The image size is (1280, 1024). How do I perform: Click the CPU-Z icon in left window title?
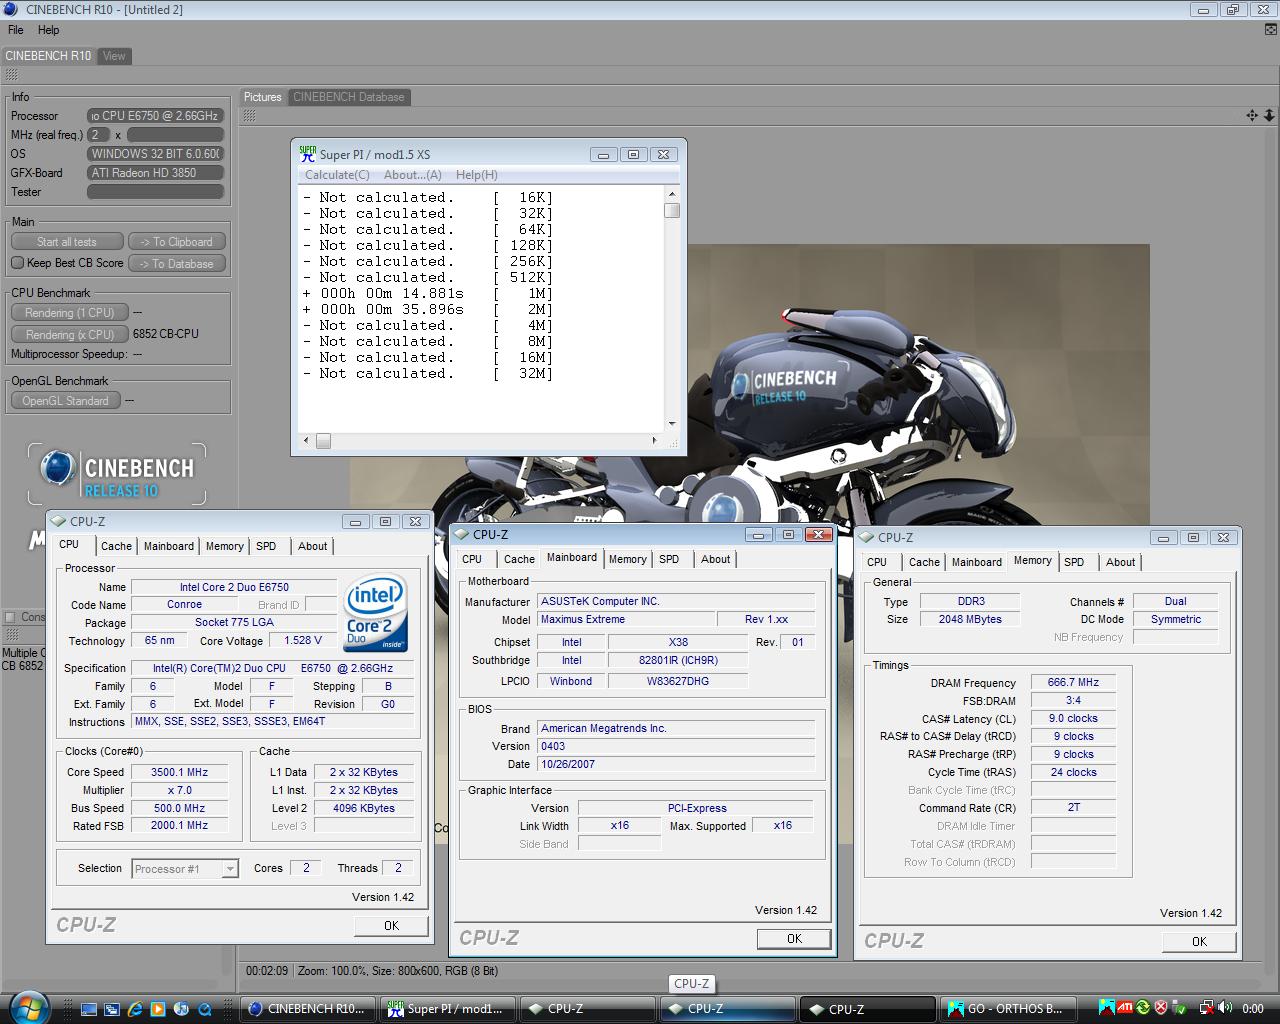59,521
